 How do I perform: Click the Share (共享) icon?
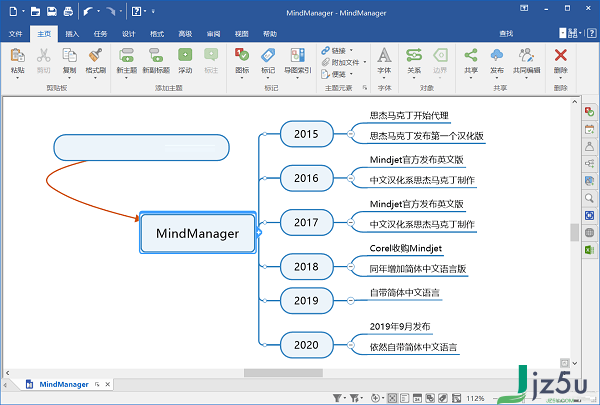(x=471, y=55)
